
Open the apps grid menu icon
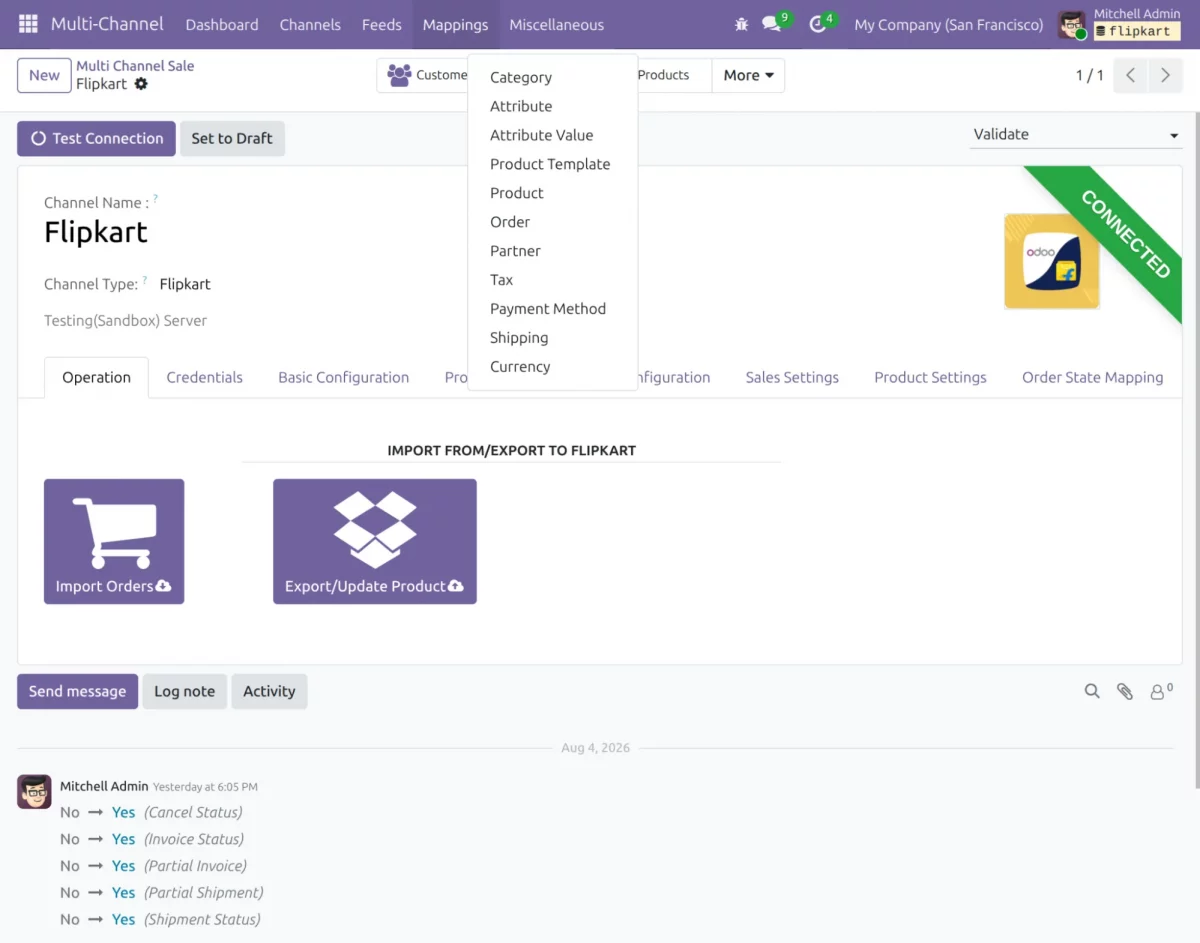[x=28, y=24]
